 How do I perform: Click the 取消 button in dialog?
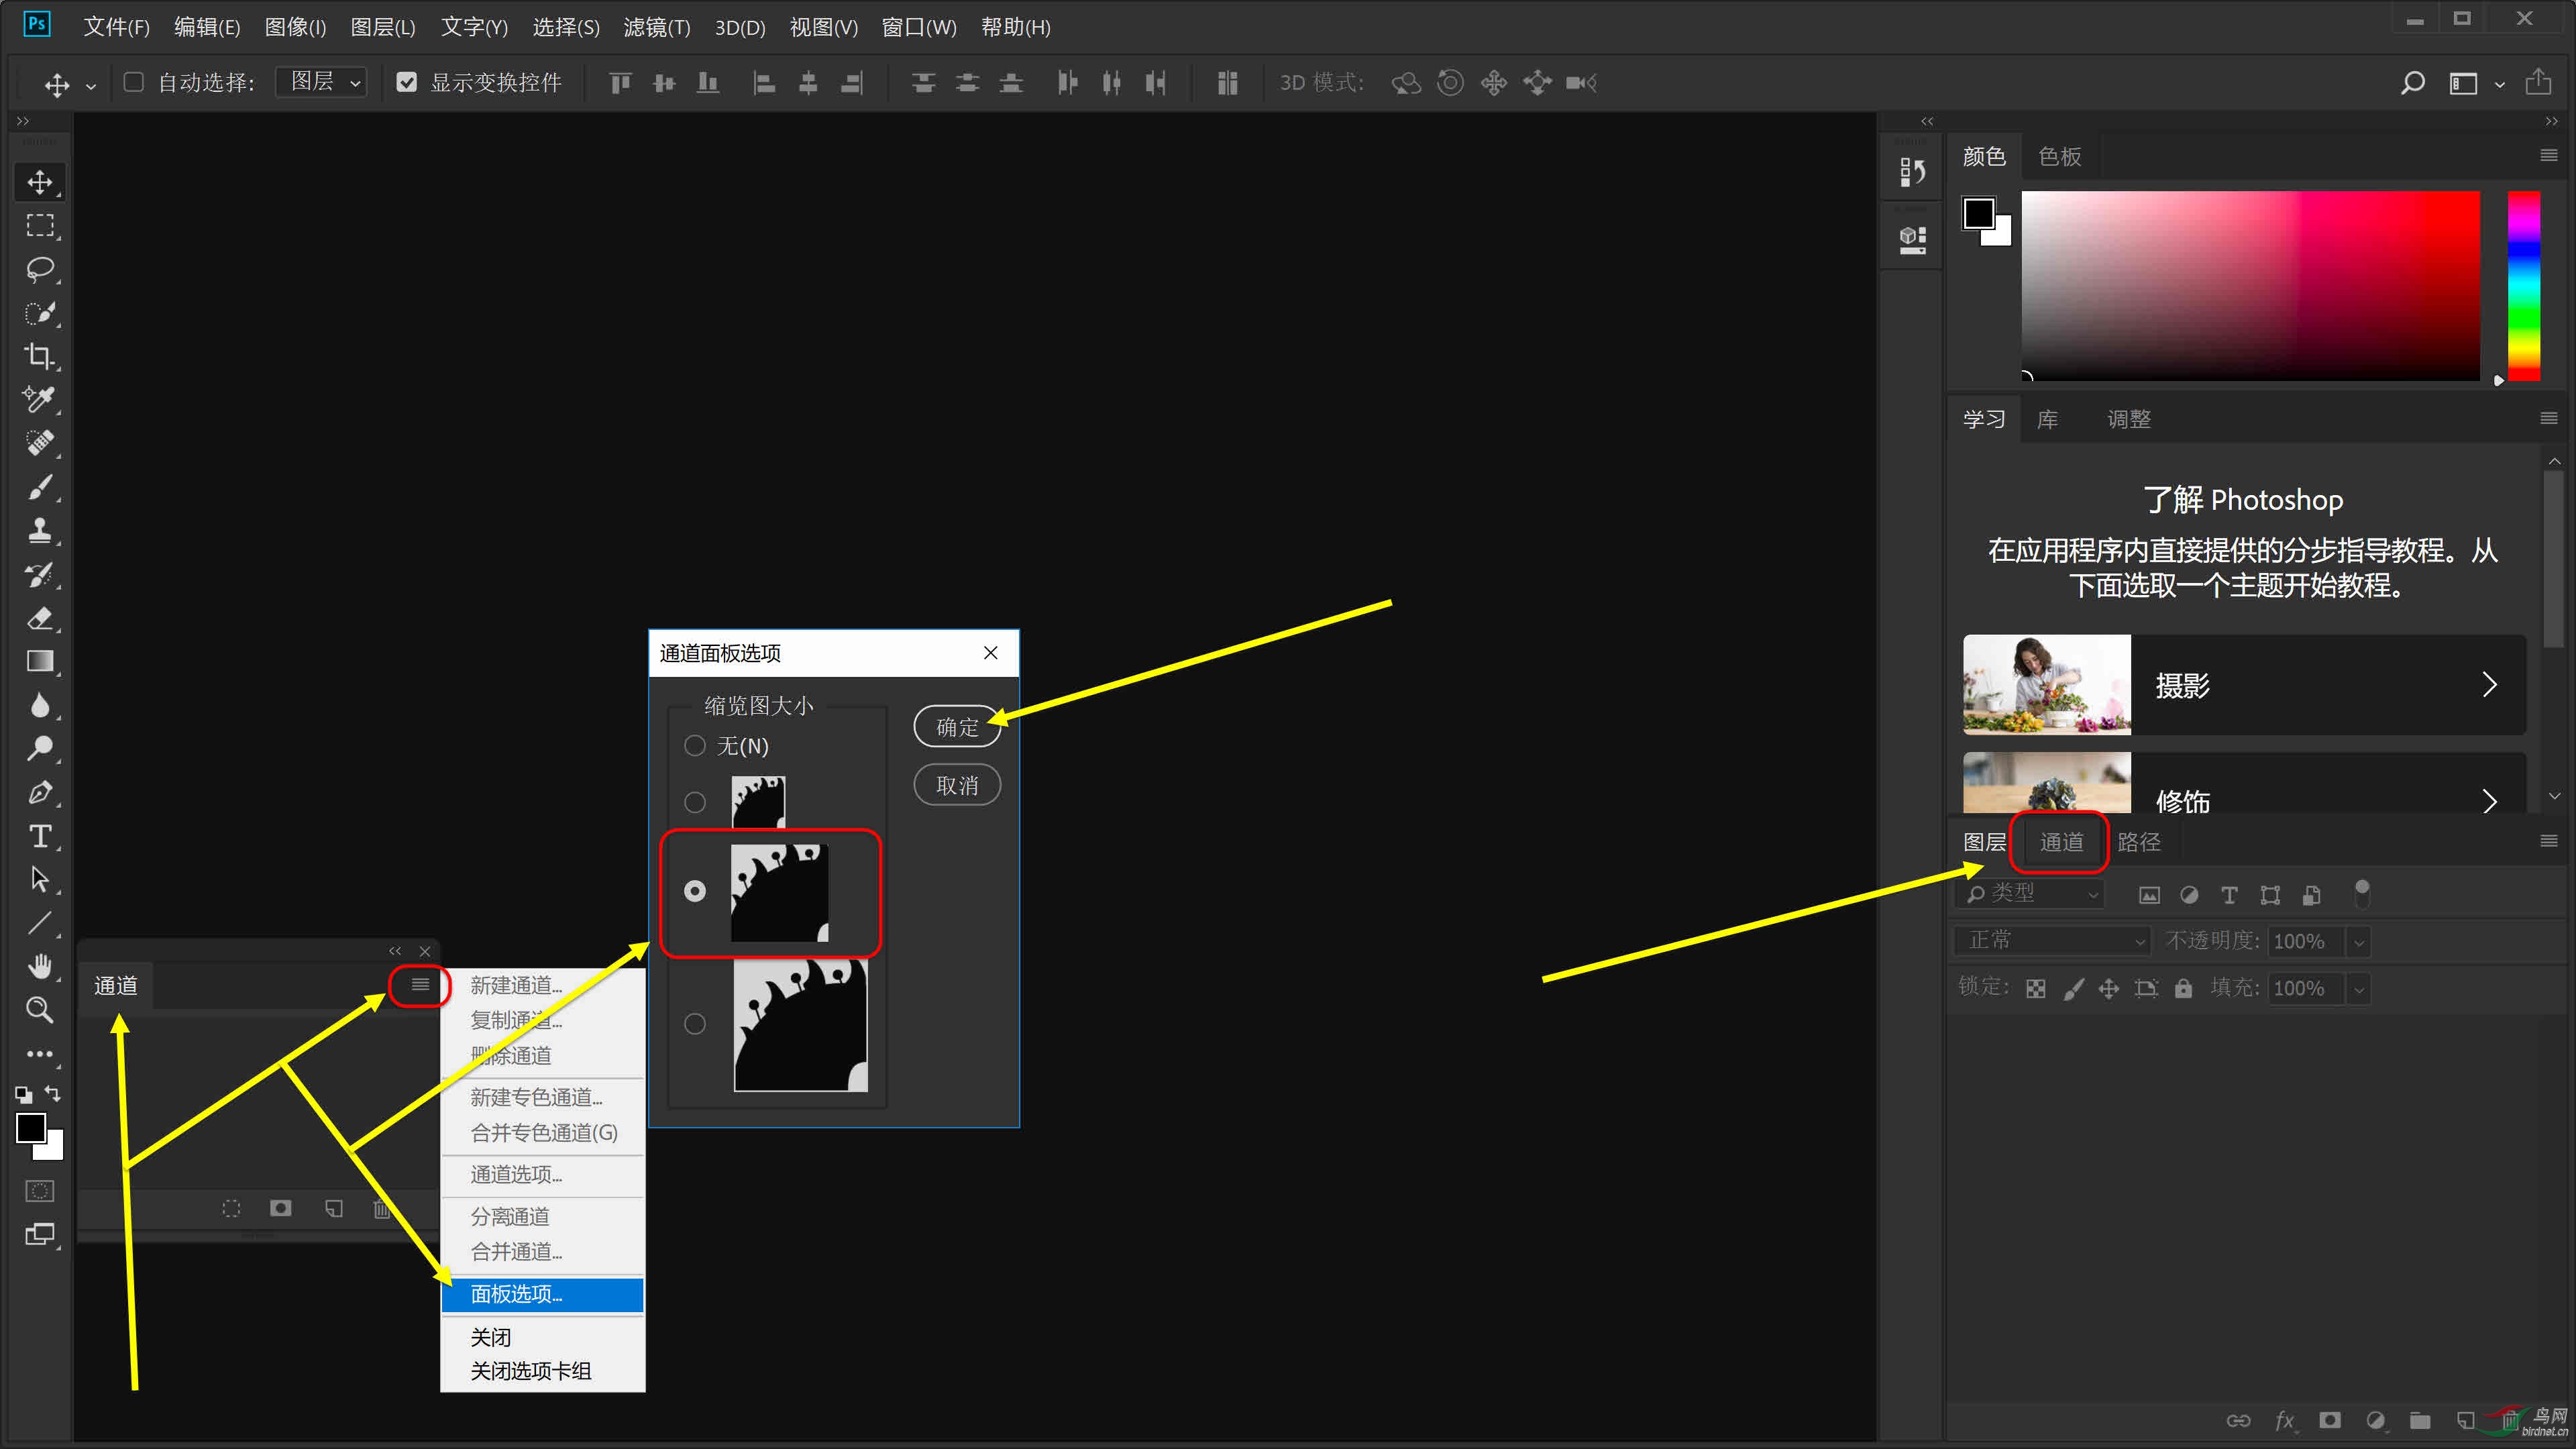(957, 786)
